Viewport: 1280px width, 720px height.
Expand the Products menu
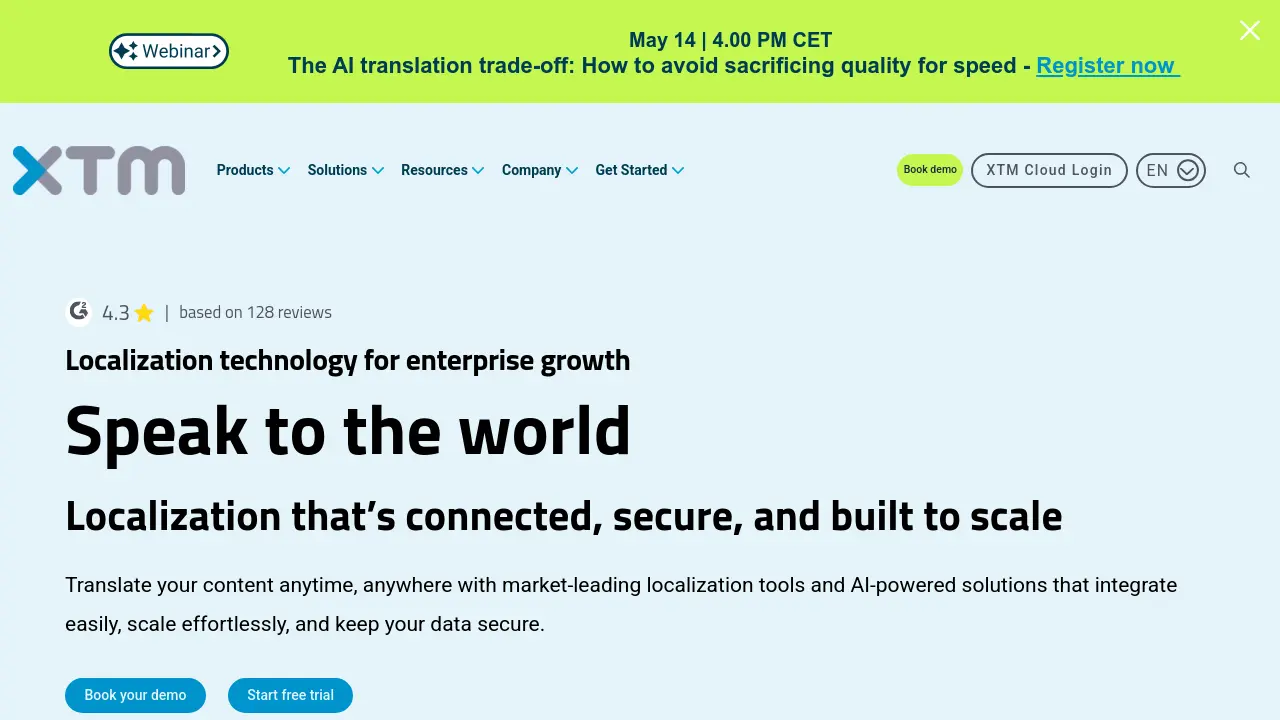point(253,170)
